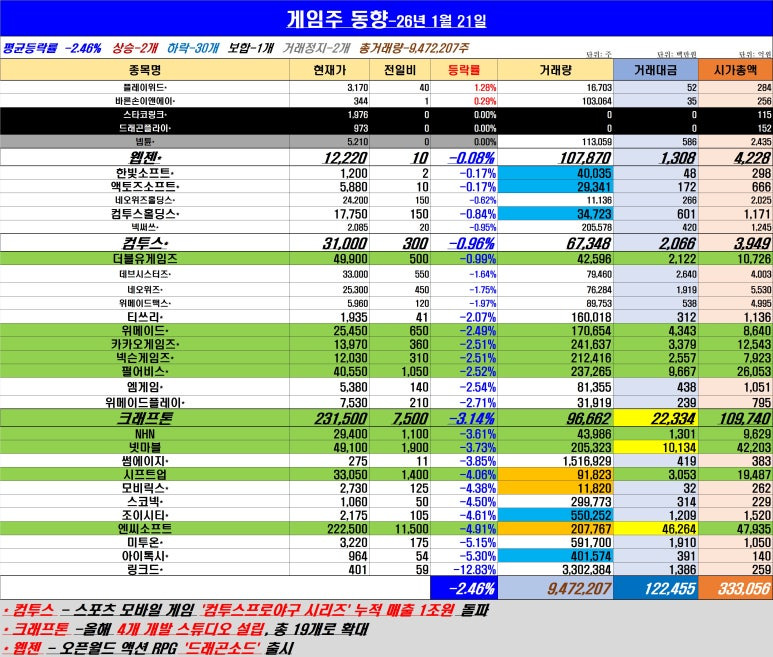Click the orange 207,767 volume cell
The image size is (773, 657).
pyautogui.click(x=556, y=528)
